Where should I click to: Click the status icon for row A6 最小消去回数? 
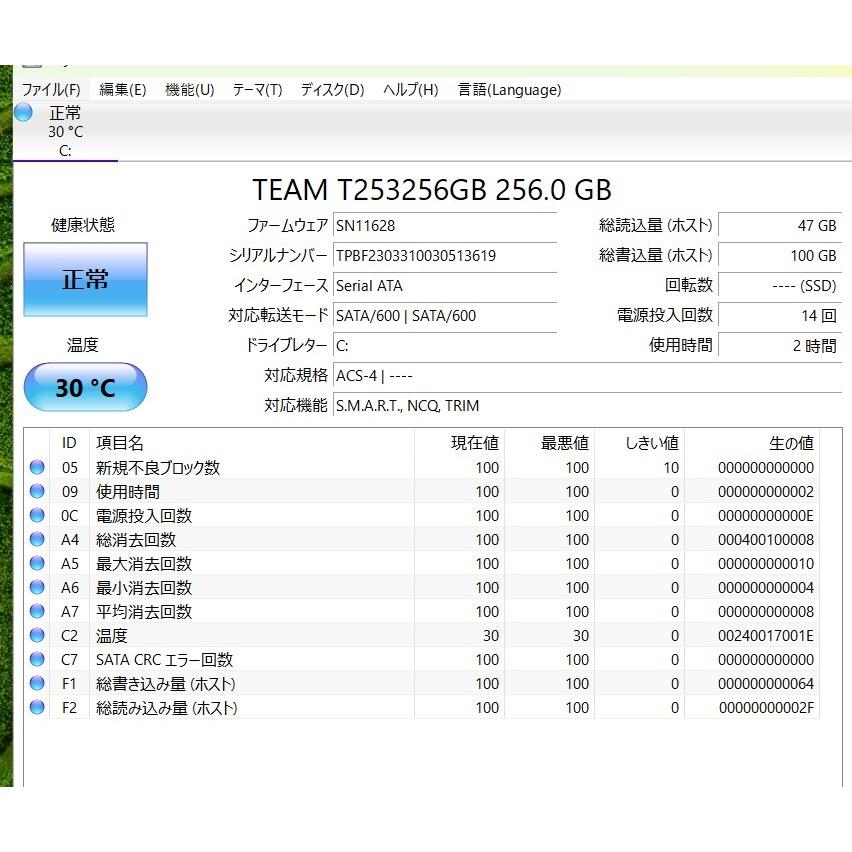(37, 587)
